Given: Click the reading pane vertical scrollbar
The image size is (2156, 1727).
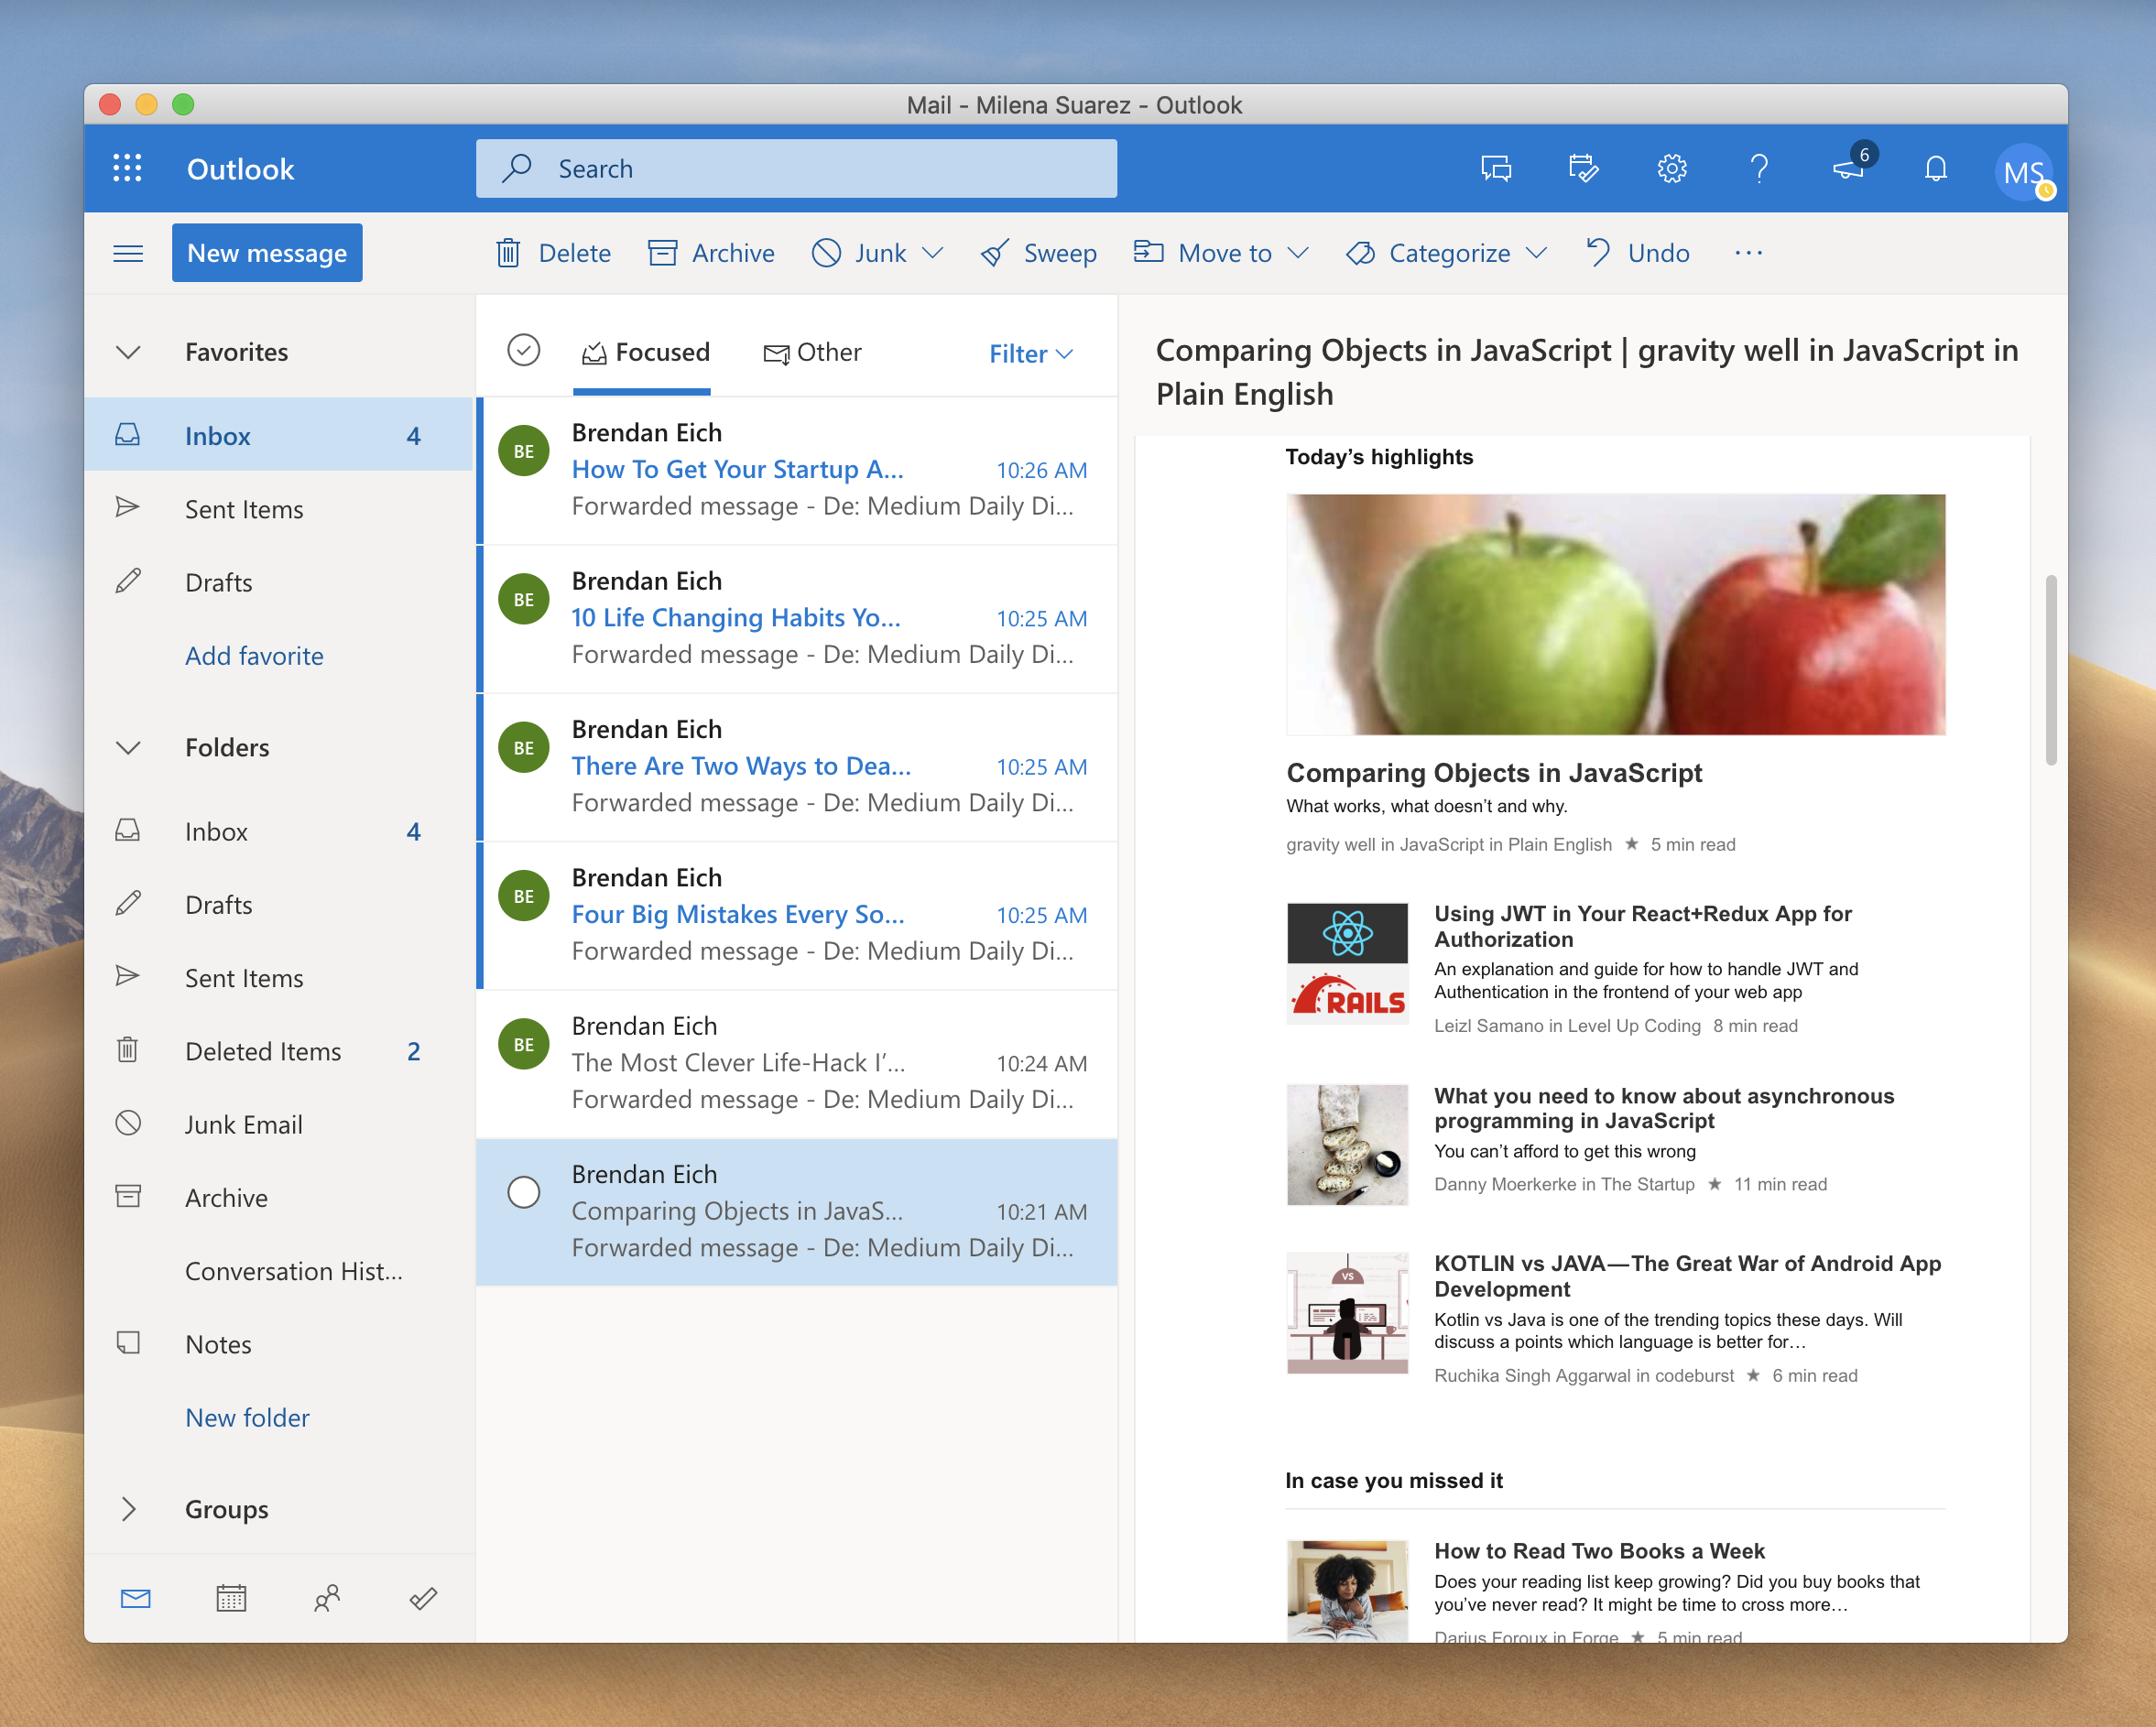Looking at the screenshot, I should click(2050, 670).
